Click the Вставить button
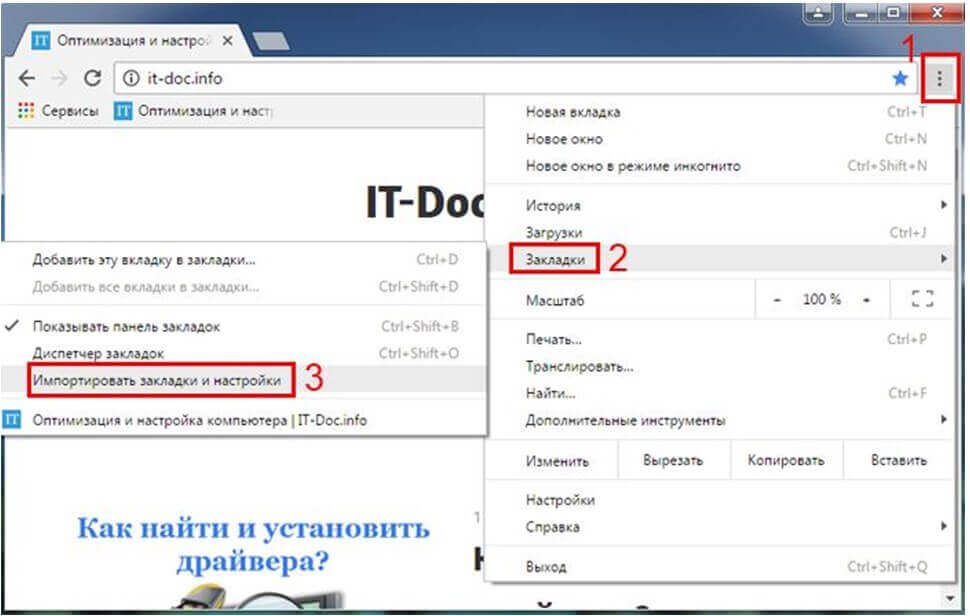 [898, 461]
